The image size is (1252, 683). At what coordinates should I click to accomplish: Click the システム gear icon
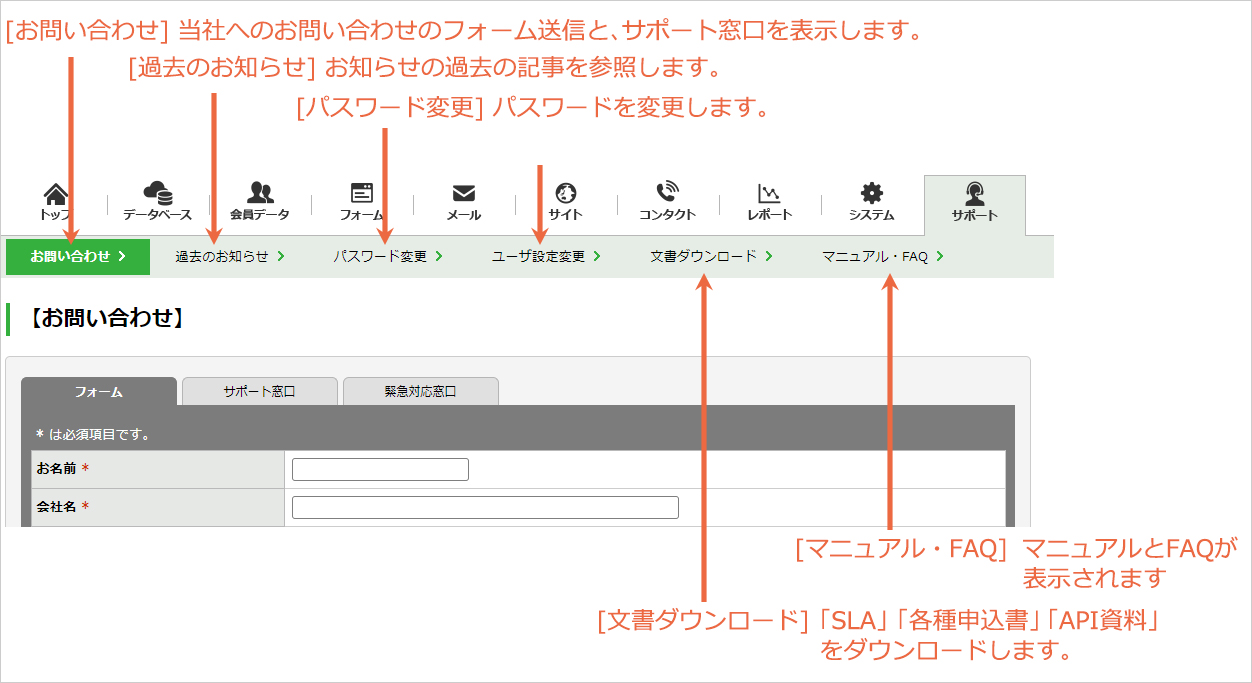pos(872,193)
